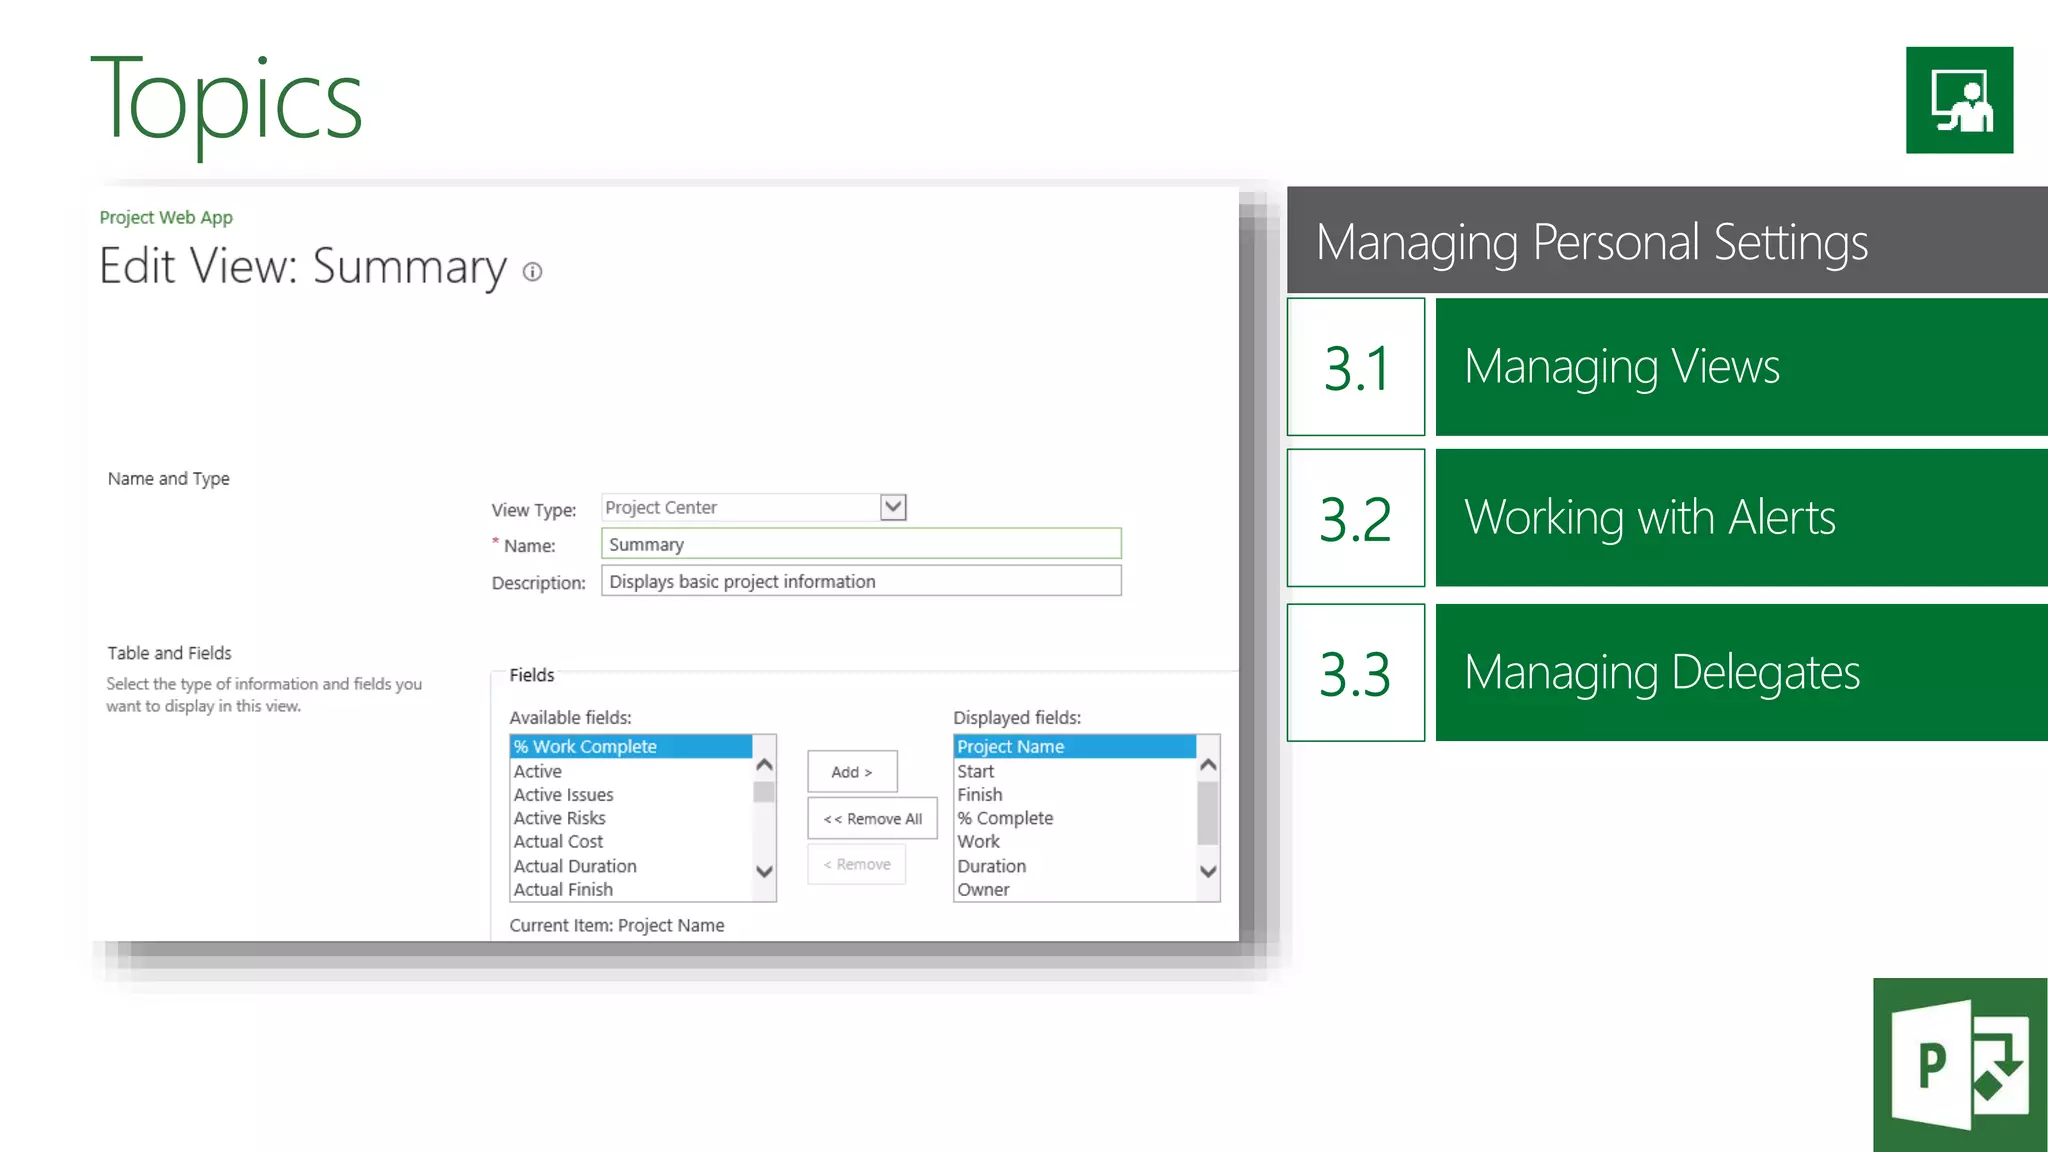
Task: Open the 3.3 Managing Delegates topic
Action: 1741,672
